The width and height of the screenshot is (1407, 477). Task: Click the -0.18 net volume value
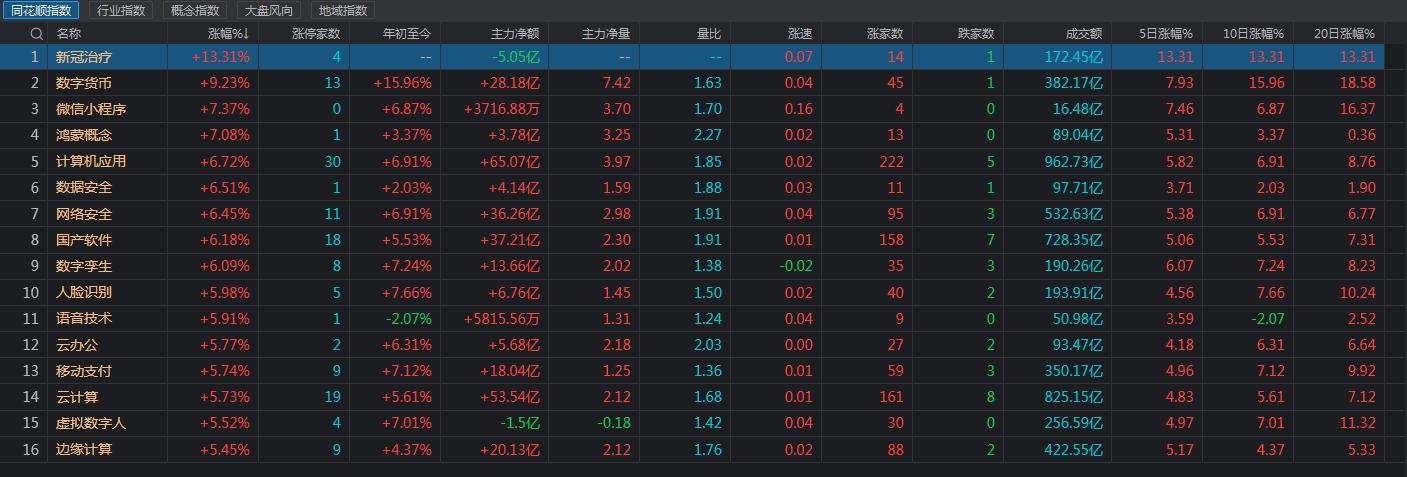tap(614, 423)
